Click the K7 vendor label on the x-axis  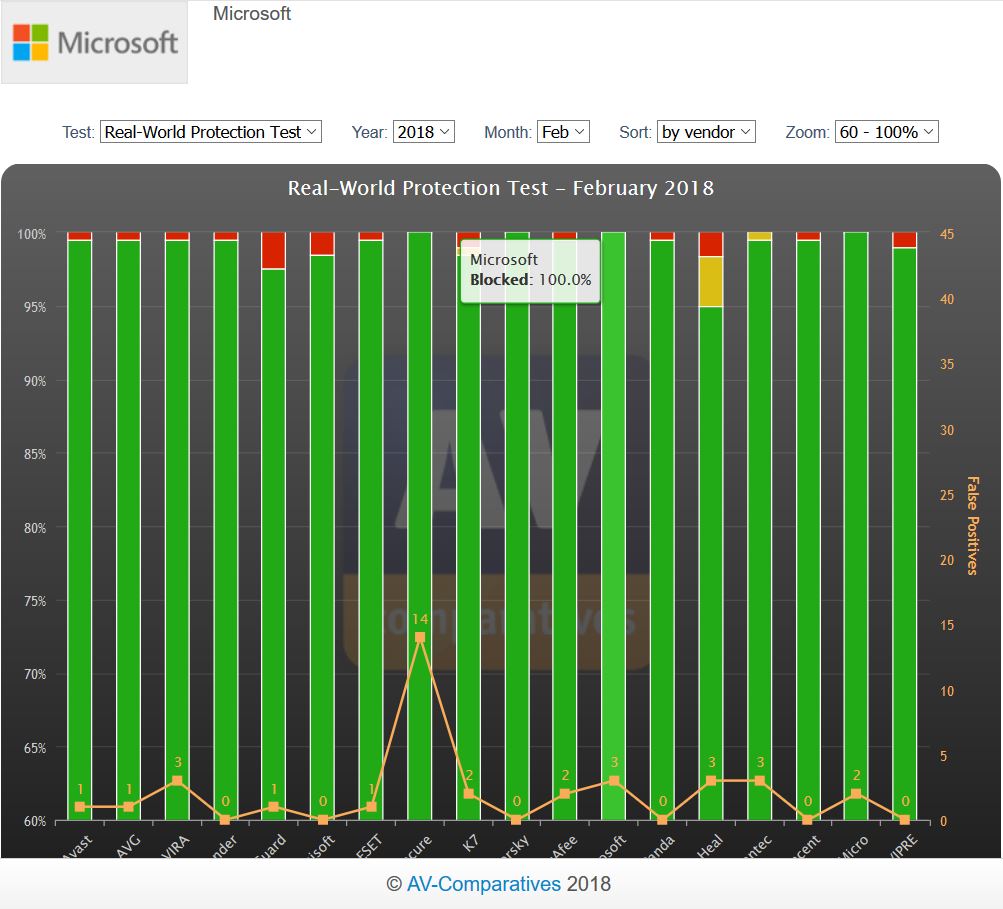tap(470, 842)
